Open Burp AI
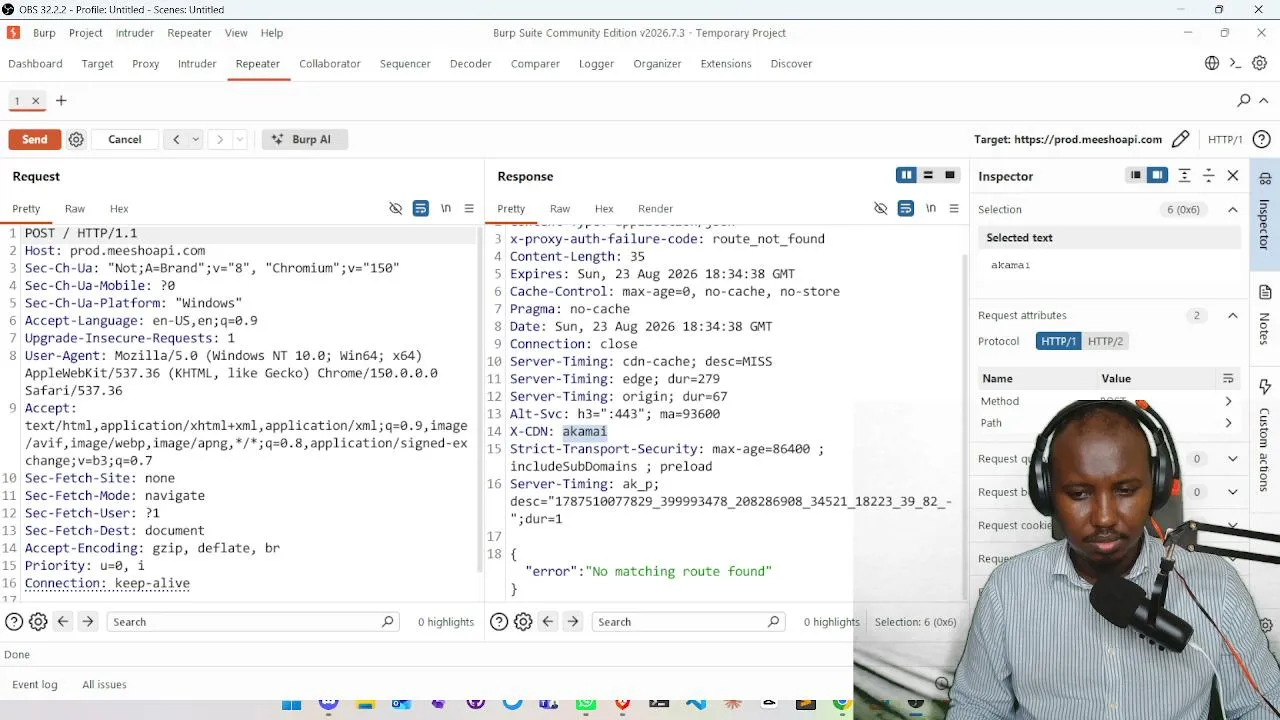1280x720 pixels. pyautogui.click(x=305, y=139)
